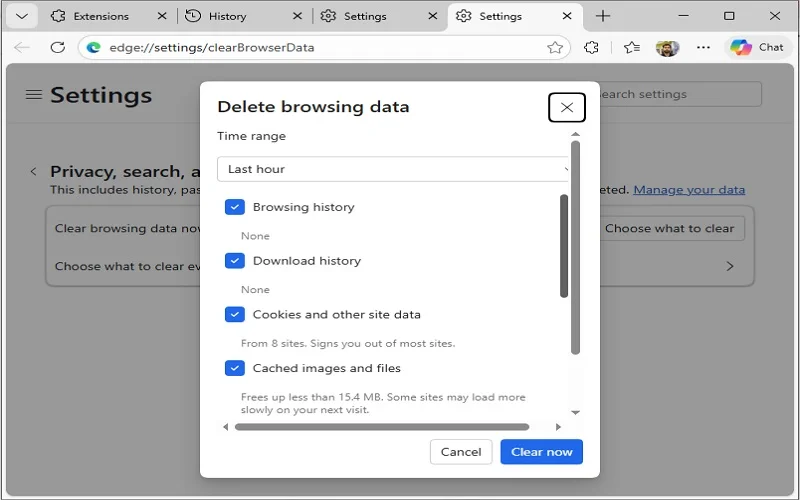Maximize the Edge window
The height and width of the screenshot is (500, 800).
point(729,16)
